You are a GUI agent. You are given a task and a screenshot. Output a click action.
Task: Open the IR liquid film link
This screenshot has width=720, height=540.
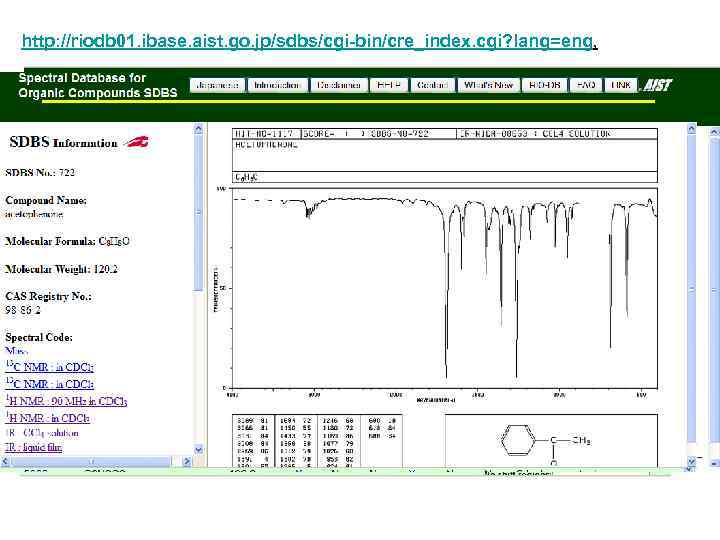tap(34, 447)
